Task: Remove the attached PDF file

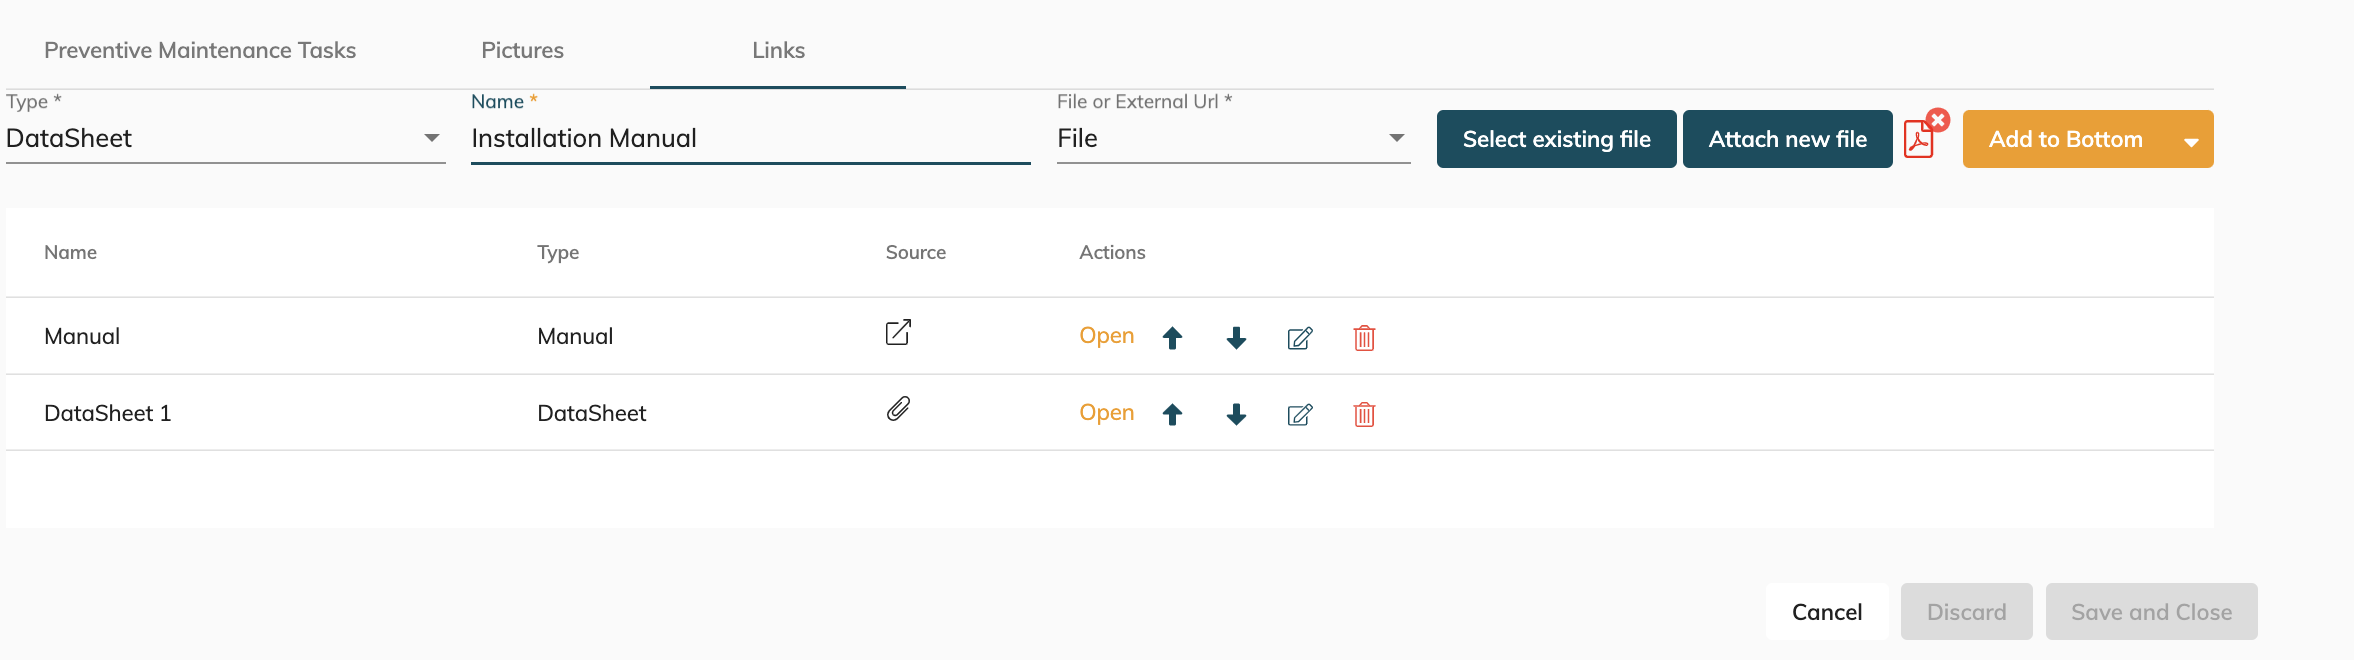Action: pos(1938,121)
